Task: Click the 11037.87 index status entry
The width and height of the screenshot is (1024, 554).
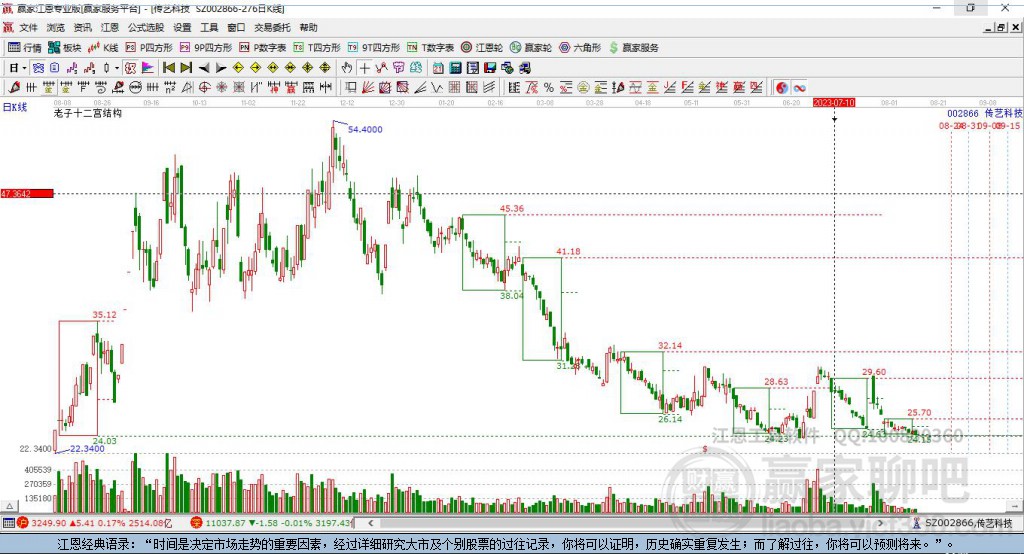Action: pos(273,523)
